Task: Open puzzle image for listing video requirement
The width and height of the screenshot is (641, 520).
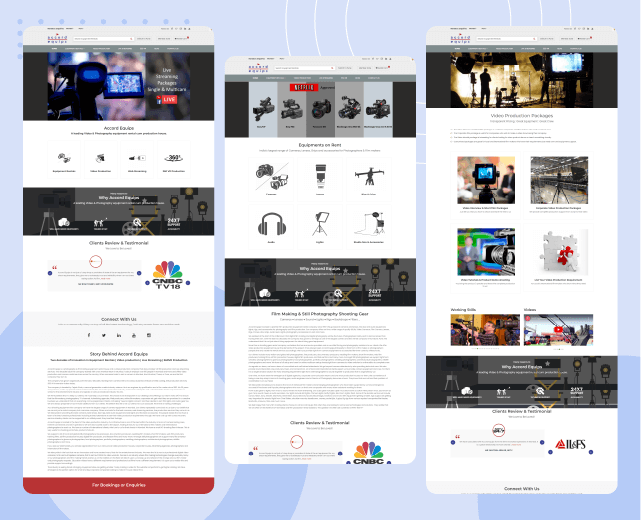Action: pyautogui.click(x=559, y=252)
